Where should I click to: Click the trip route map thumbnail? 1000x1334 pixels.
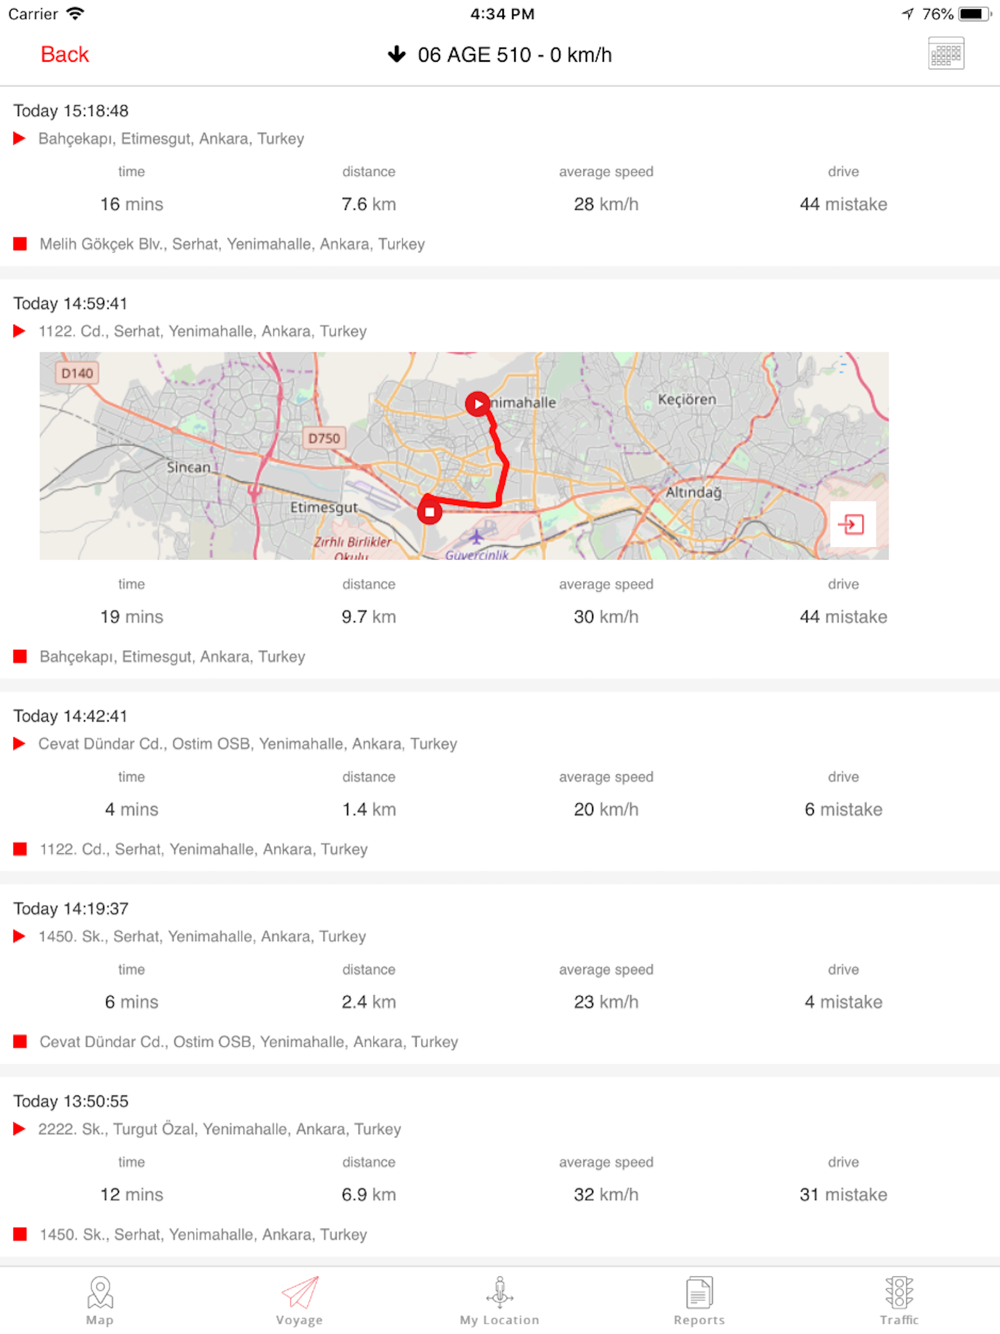(464, 455)
